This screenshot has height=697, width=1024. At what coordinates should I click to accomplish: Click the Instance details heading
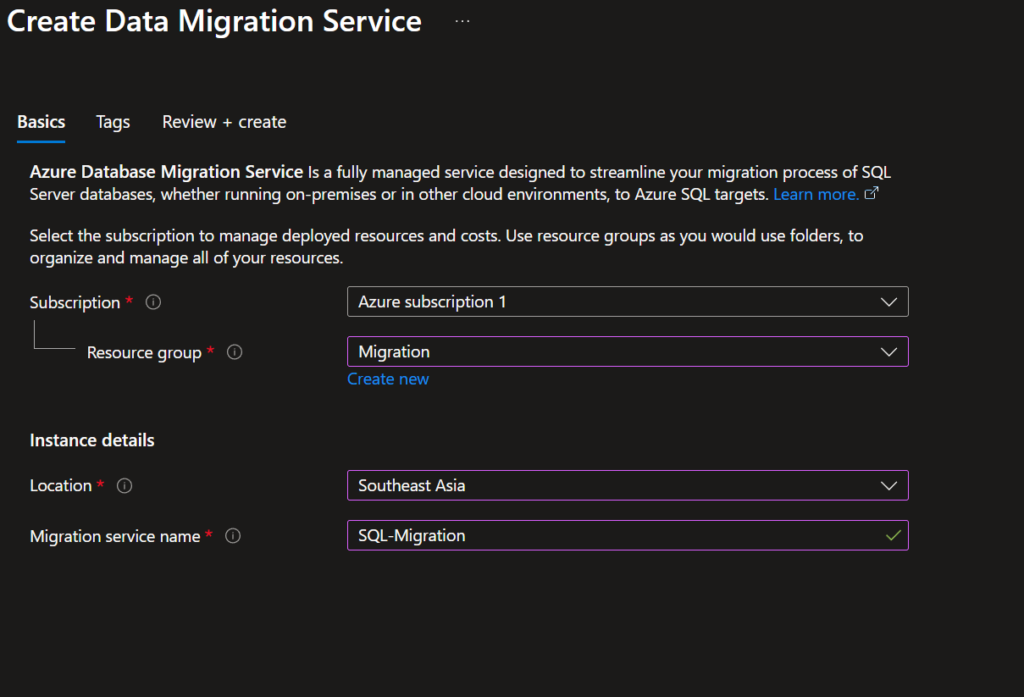coord(92,440)
